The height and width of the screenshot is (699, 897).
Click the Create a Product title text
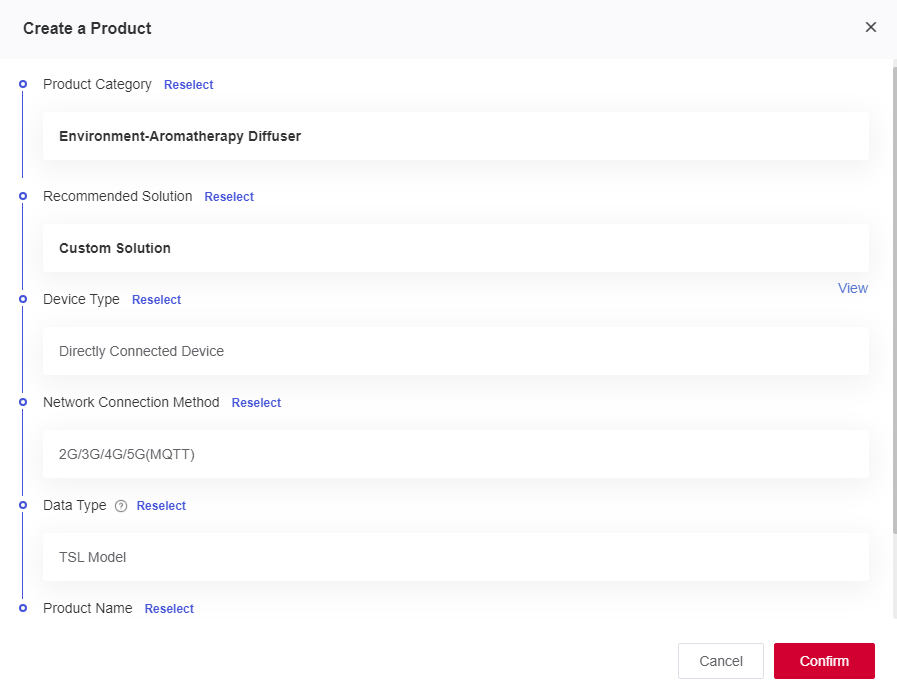point(87,29)
